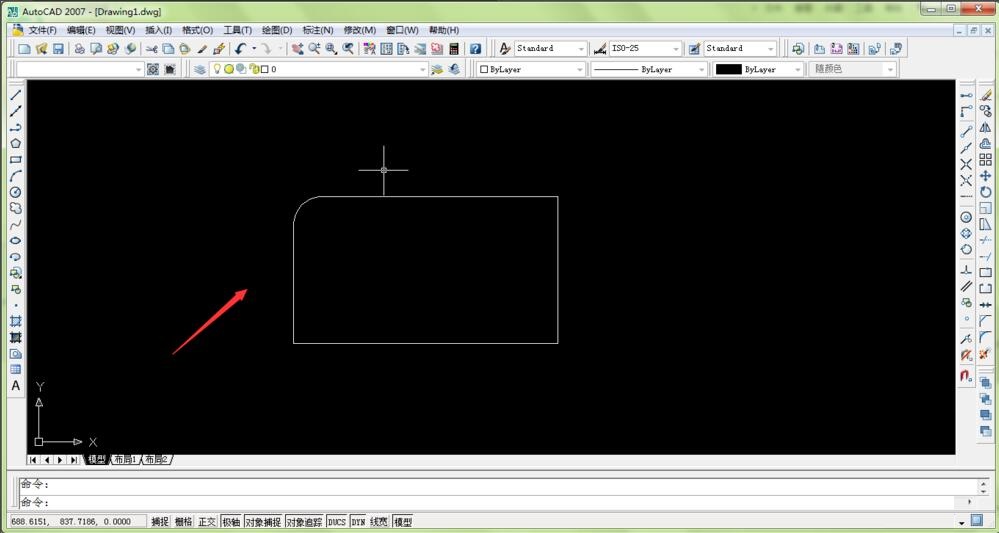Switch to the 布局1 layout tab
Viewport: 999px width, 533px height.
tap(125, 460)
